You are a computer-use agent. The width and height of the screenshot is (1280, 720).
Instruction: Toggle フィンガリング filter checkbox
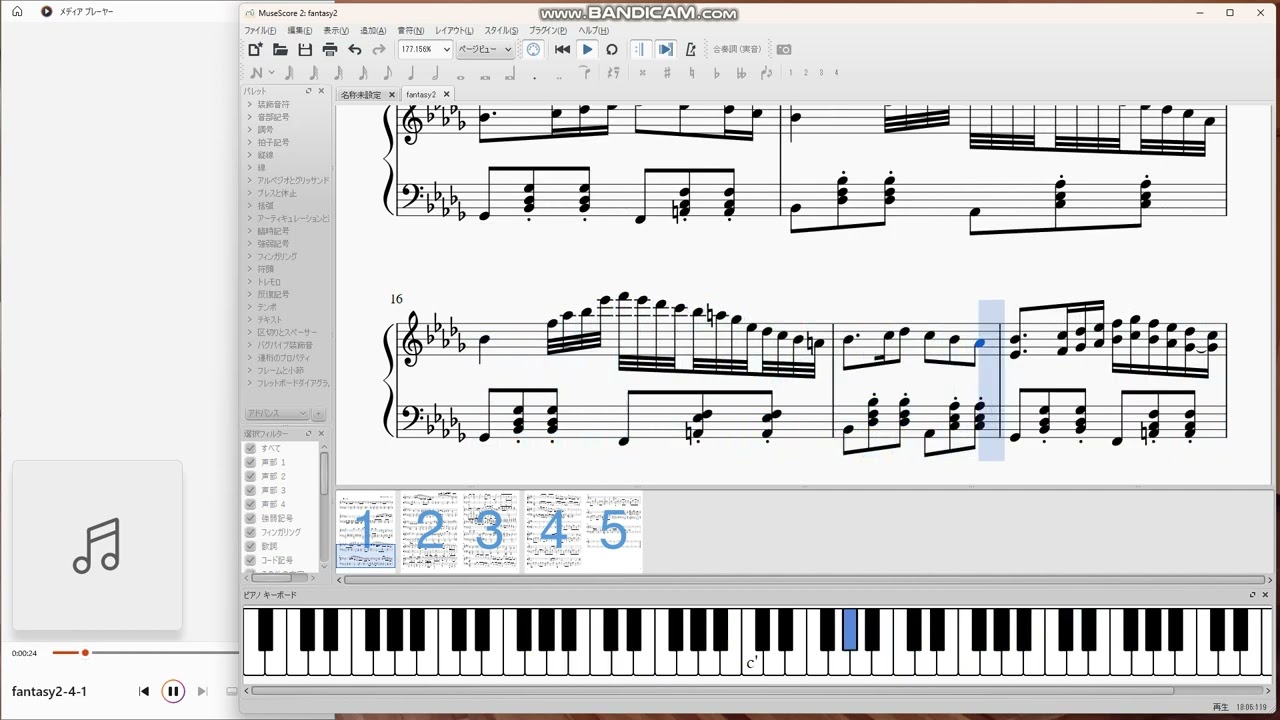click(x=251, y=532)
